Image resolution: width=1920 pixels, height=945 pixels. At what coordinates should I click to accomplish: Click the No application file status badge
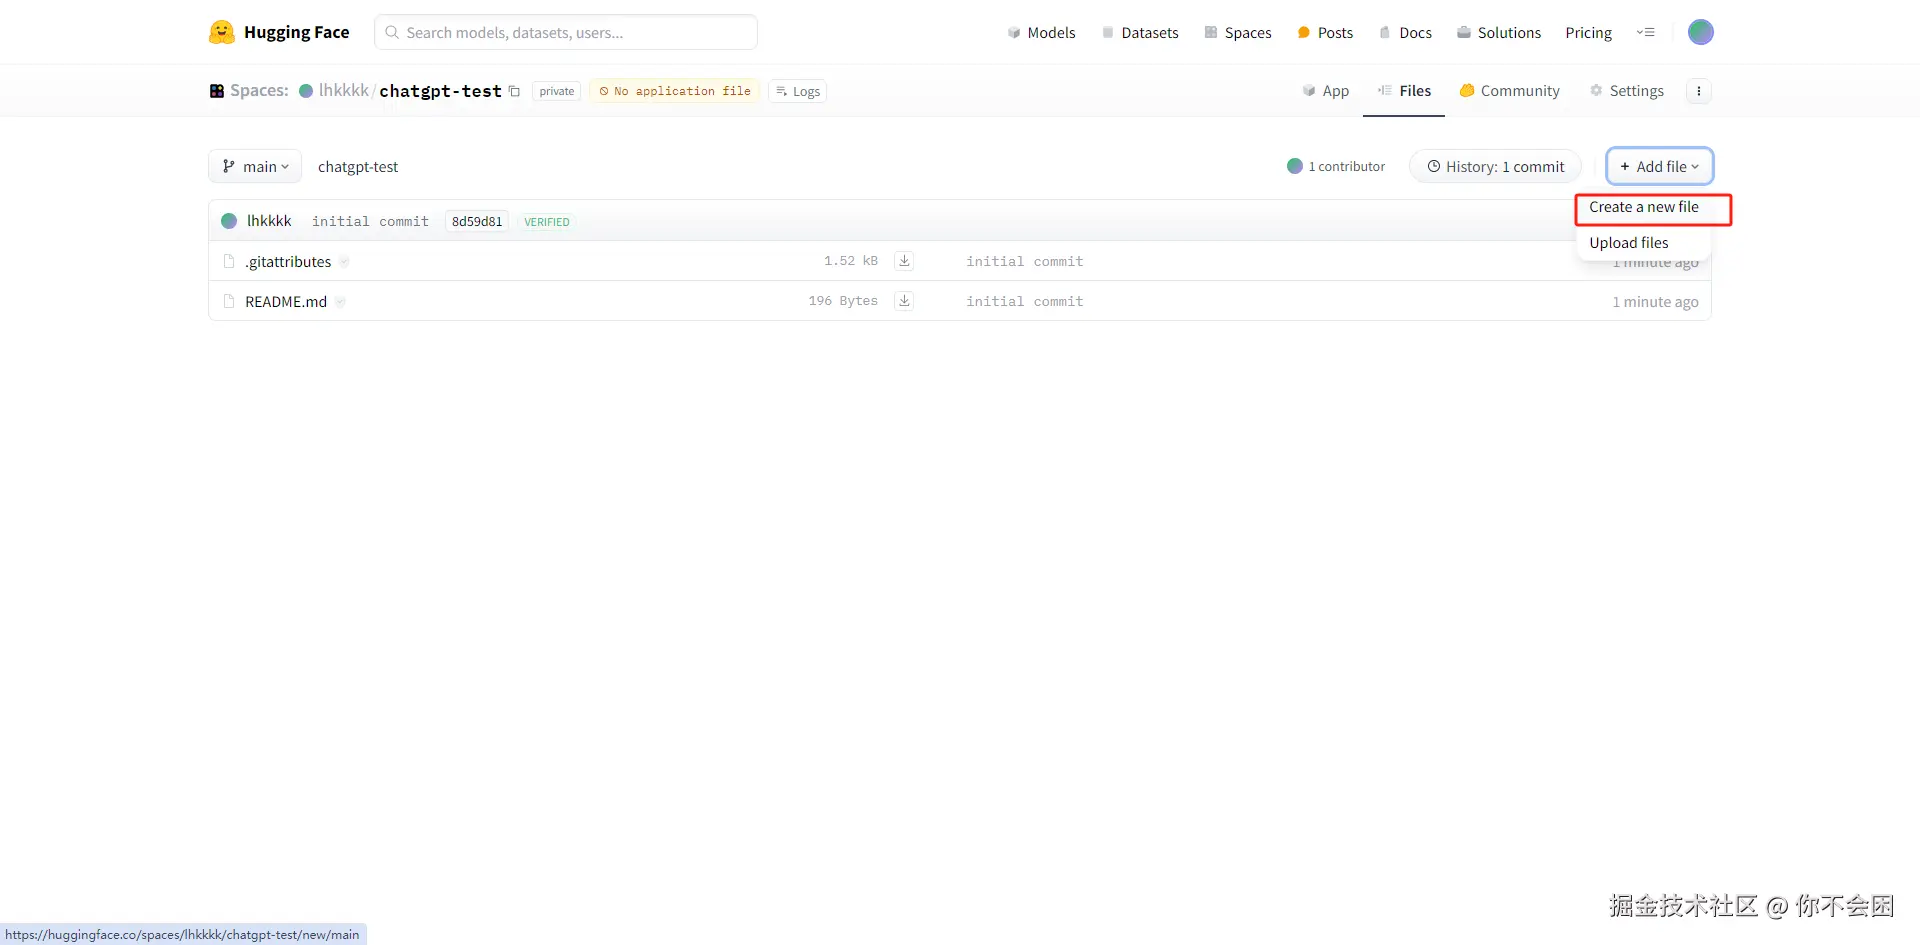675,91
